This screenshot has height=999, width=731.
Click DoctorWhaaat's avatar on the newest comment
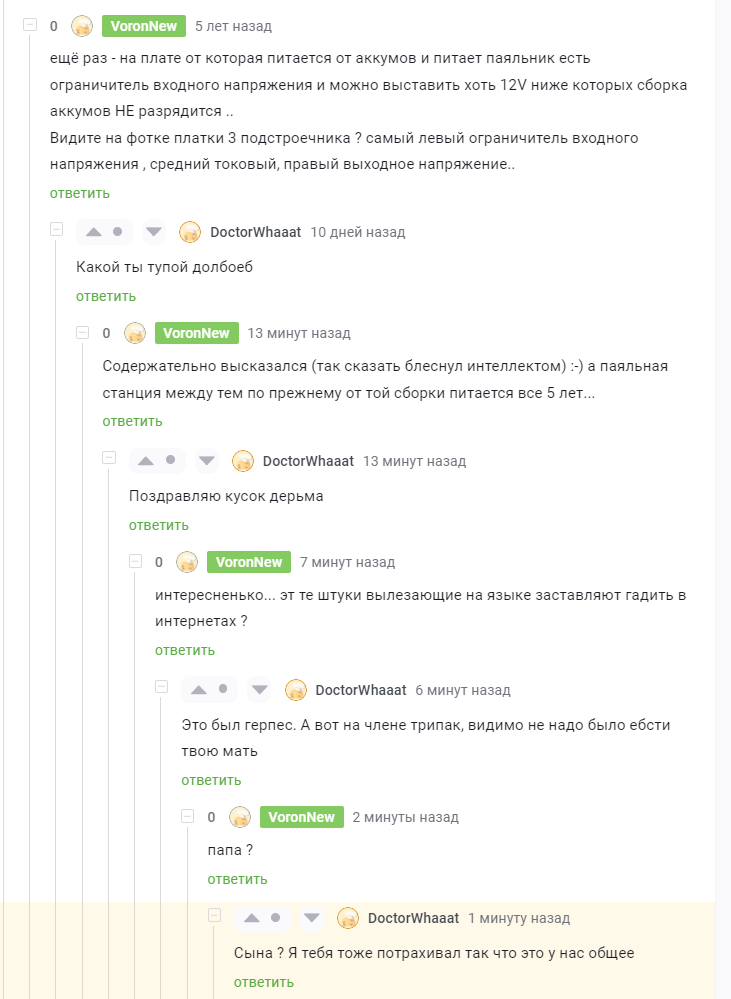point(348,918)
